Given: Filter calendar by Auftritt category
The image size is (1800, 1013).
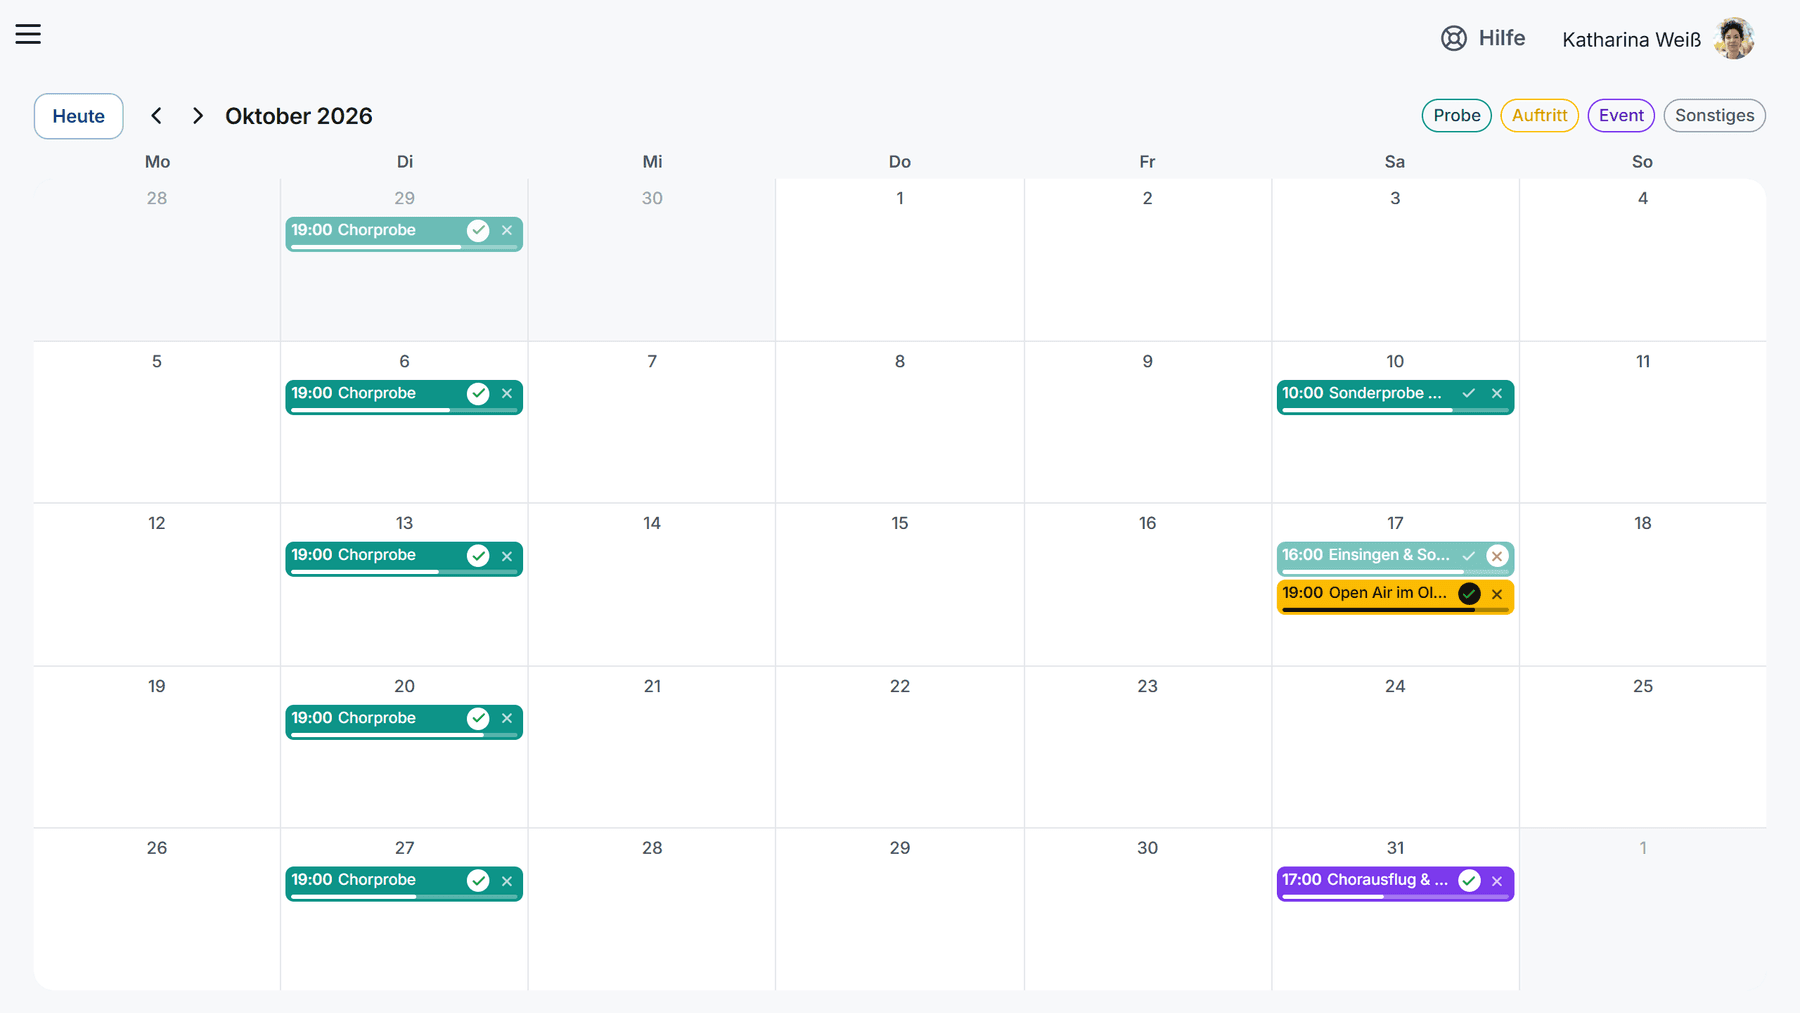Looking at the screenshot, I should click(1540, 116).
